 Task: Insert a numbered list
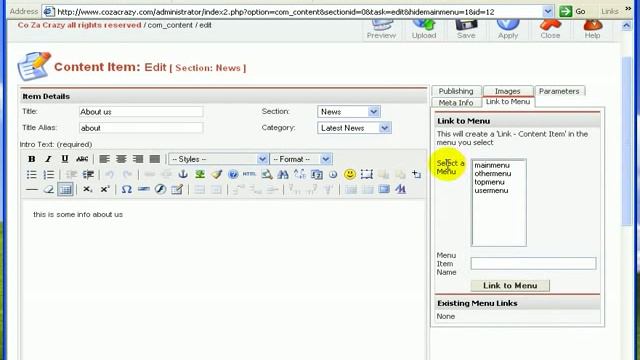point(49,175)
